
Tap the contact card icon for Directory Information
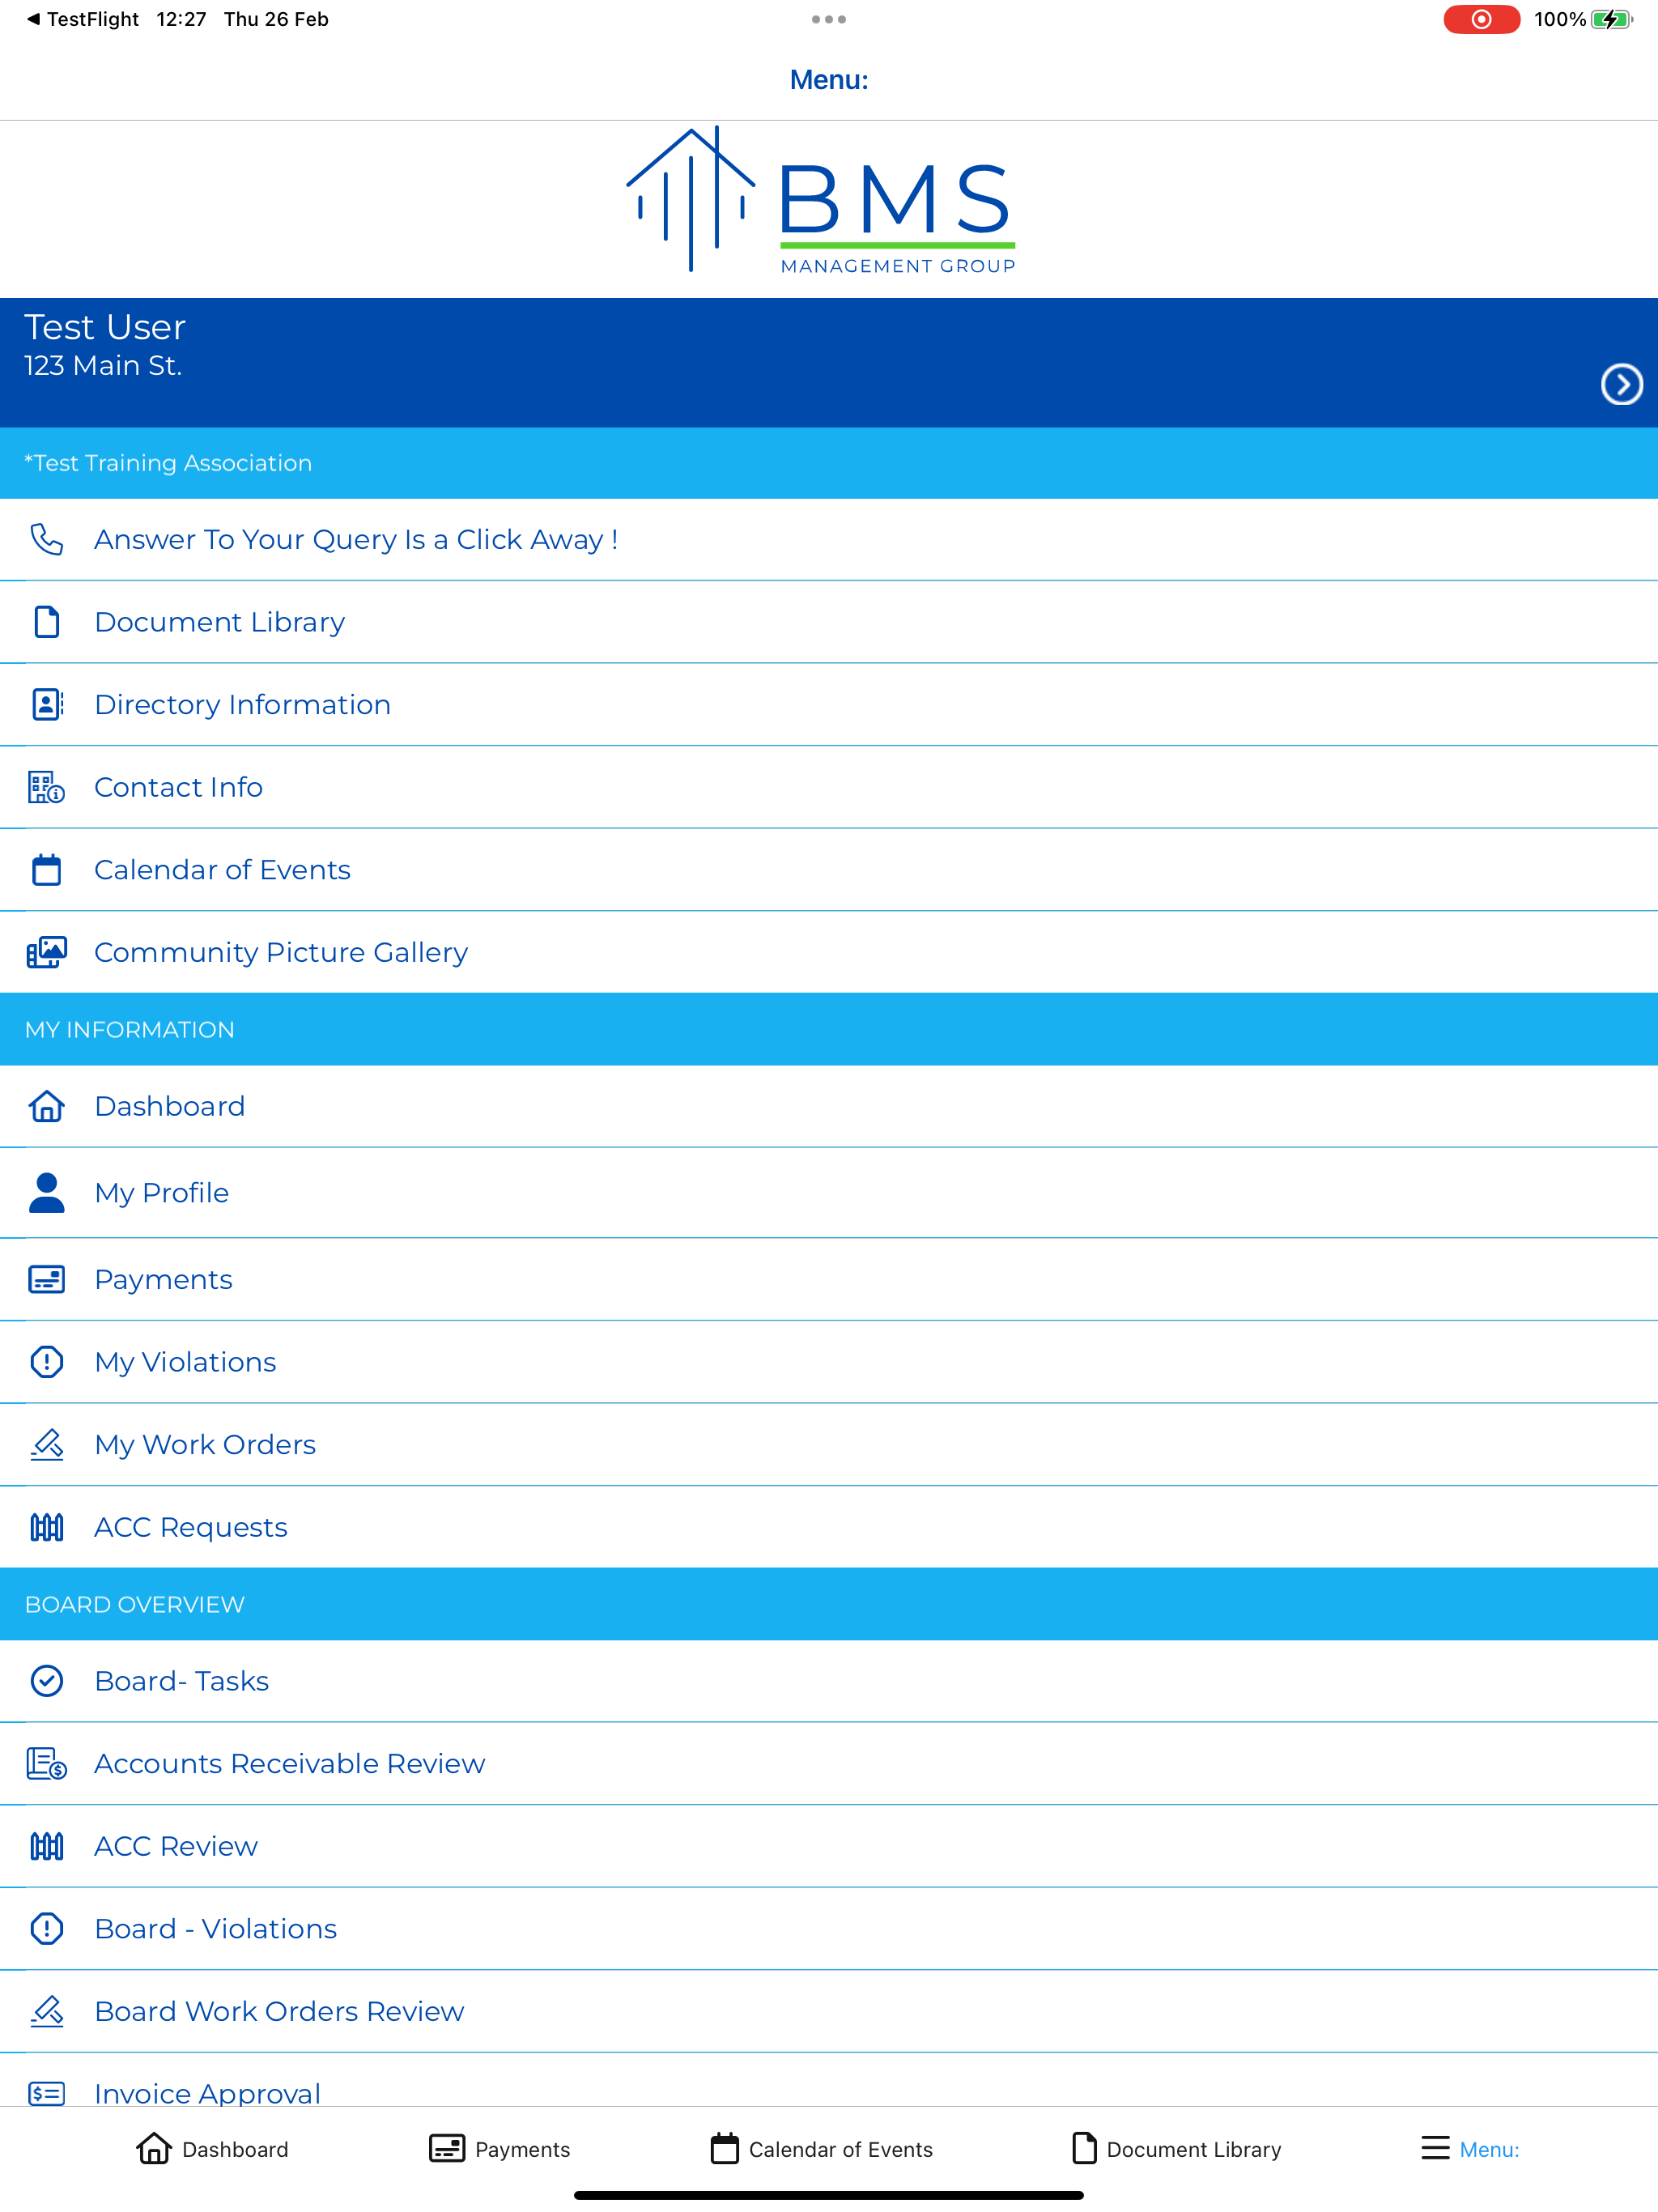tap(46, 704)
